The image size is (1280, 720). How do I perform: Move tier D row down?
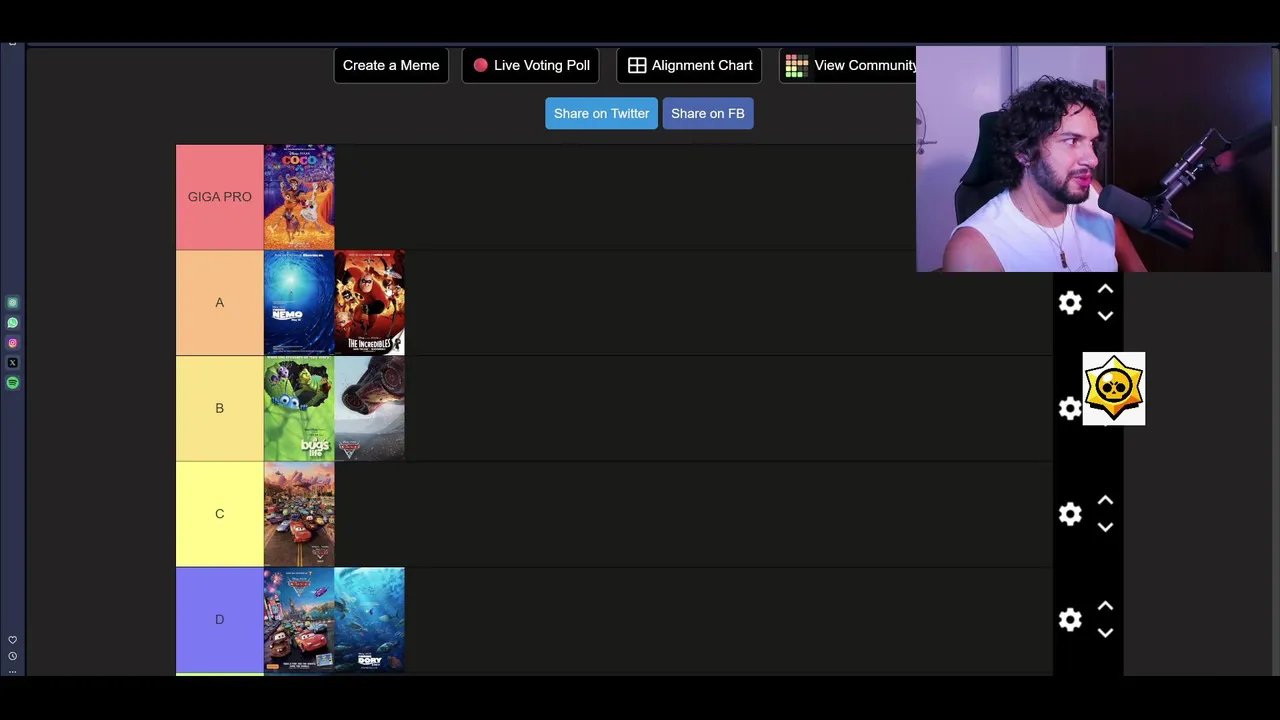point(1105,633)
